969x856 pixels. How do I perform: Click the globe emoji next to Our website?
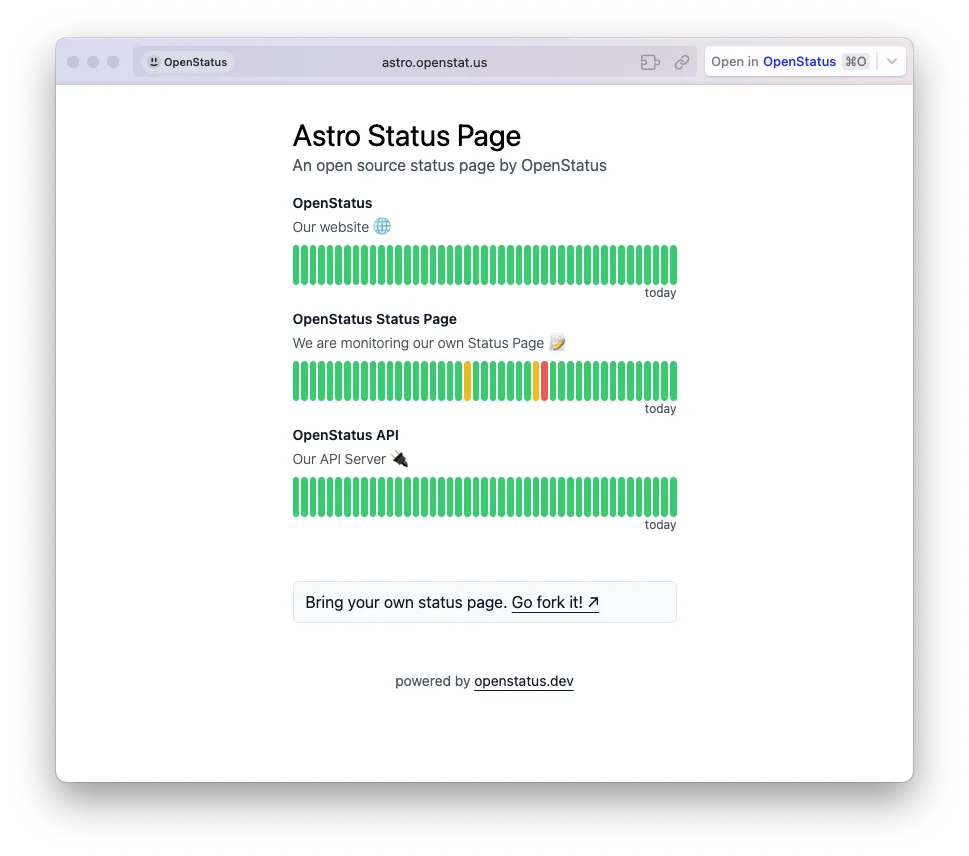pos(382,226)
